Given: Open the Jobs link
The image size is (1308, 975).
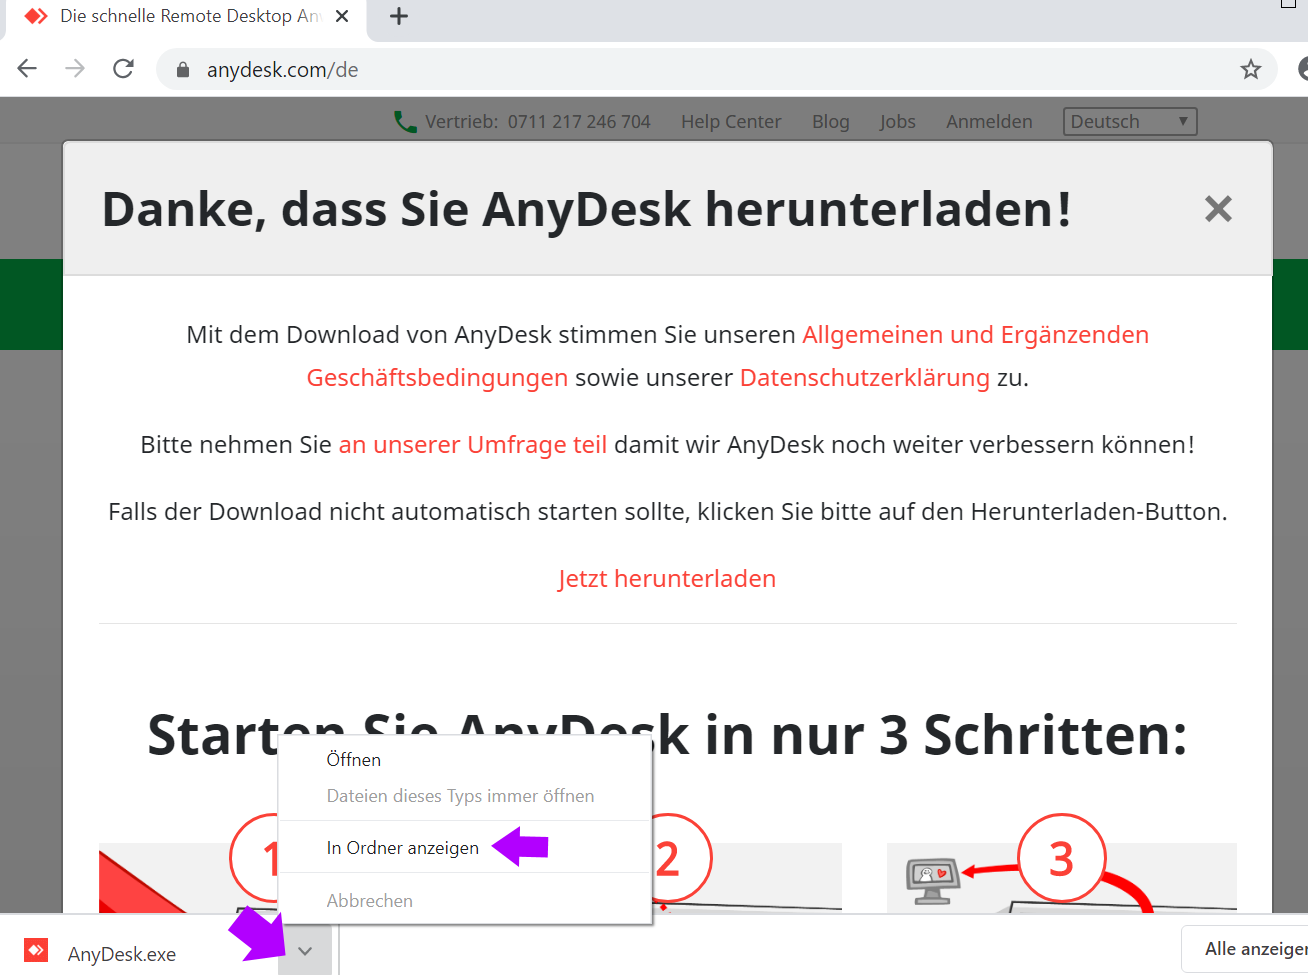Looking at the screenshot, I should [x=897, y=122].
